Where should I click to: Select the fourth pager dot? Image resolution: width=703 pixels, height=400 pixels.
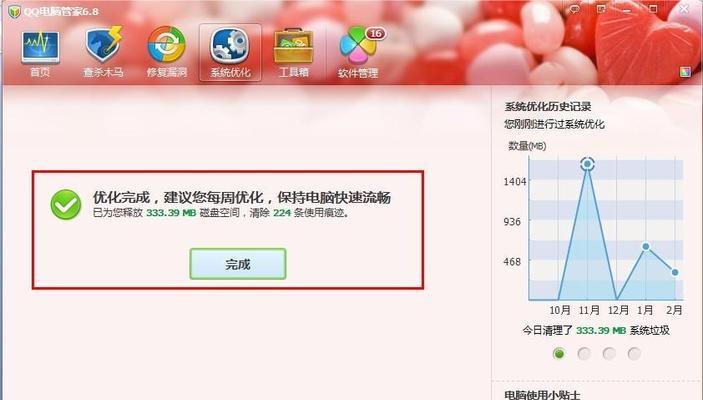[x=634, y=354]
